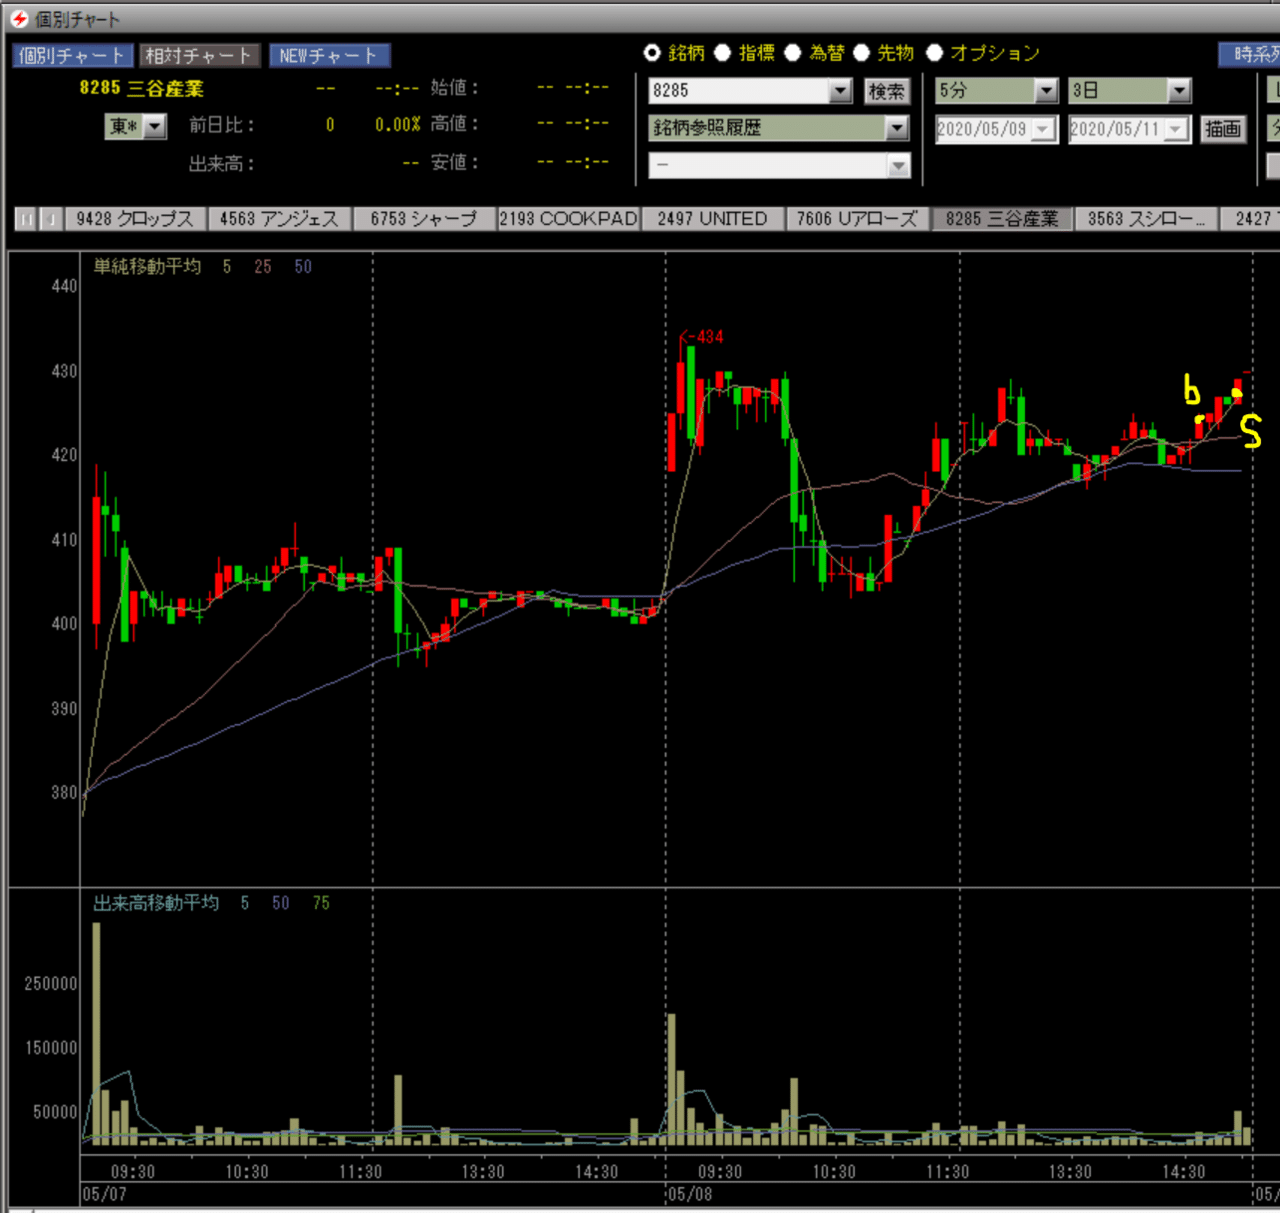Click the 単純移動平均 chart label
Viewport: 1280px width, 1213px height.
click(147, 267)
